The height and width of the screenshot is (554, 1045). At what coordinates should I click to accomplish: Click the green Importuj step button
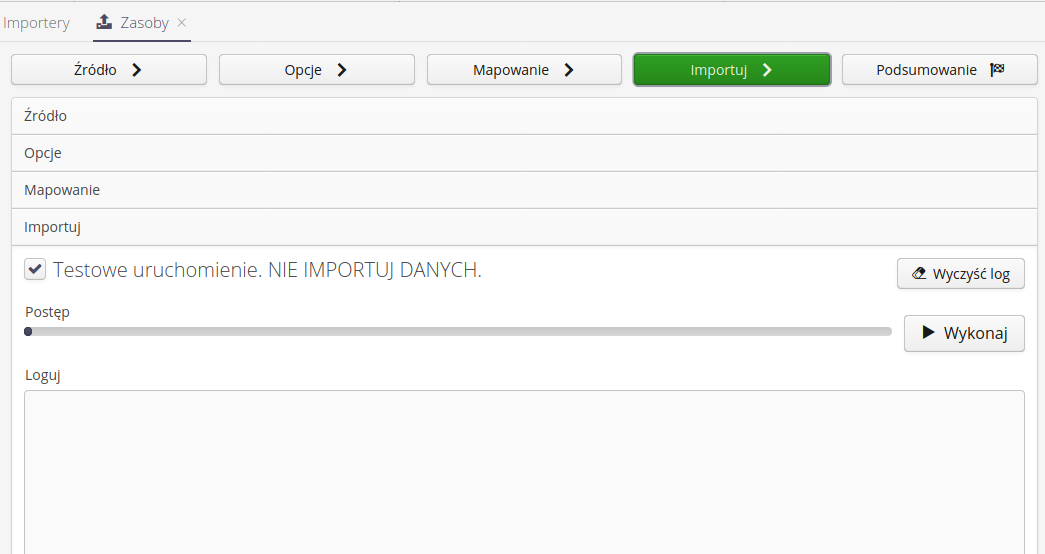732,70
